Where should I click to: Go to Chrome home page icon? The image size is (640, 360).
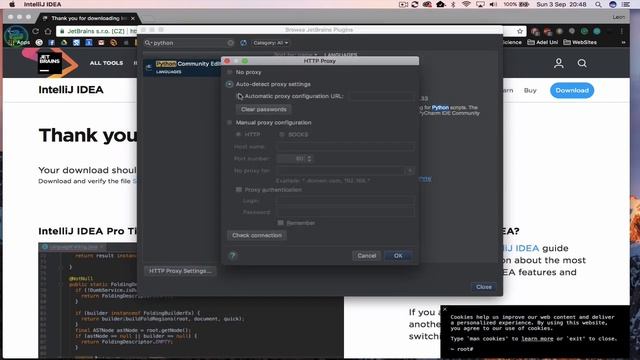(48, 31)
